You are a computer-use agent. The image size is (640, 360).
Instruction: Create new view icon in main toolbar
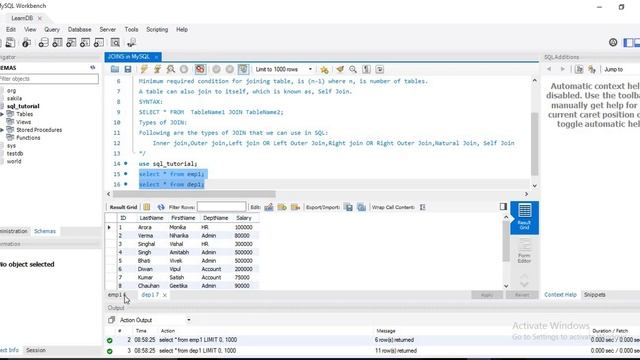71,42
